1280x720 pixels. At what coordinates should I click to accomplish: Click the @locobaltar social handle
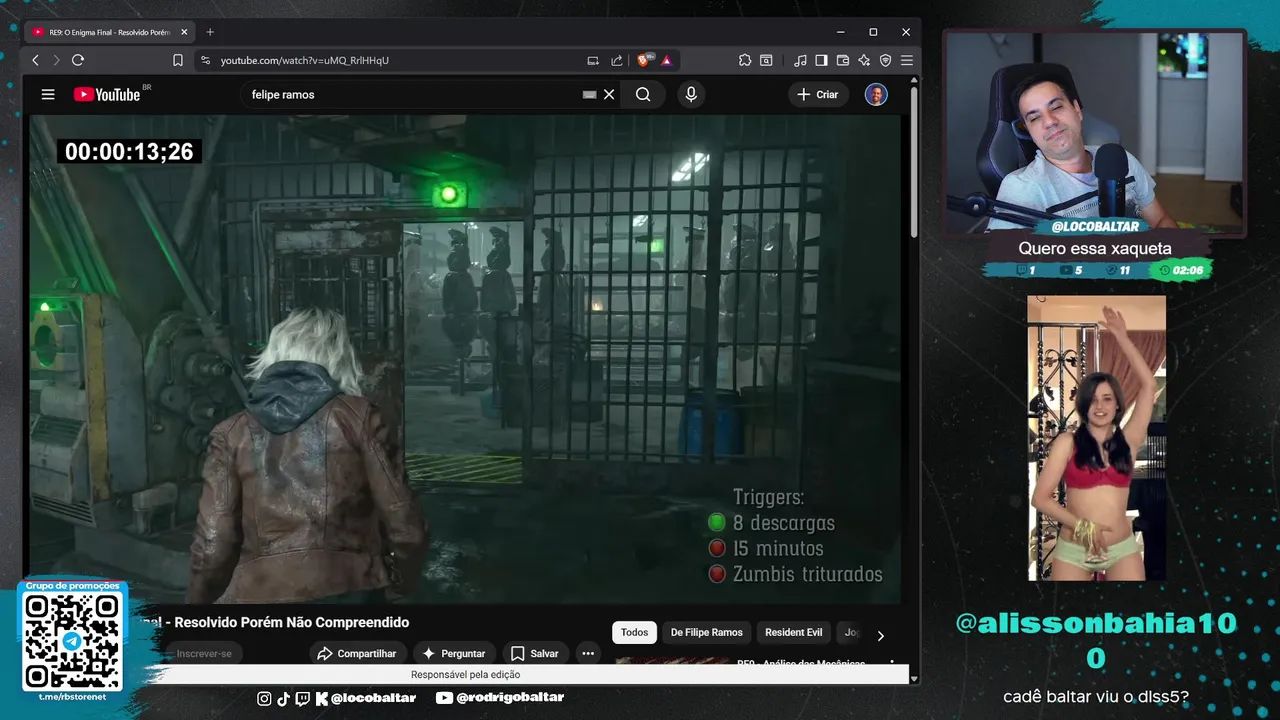click(x=373, y=698)
